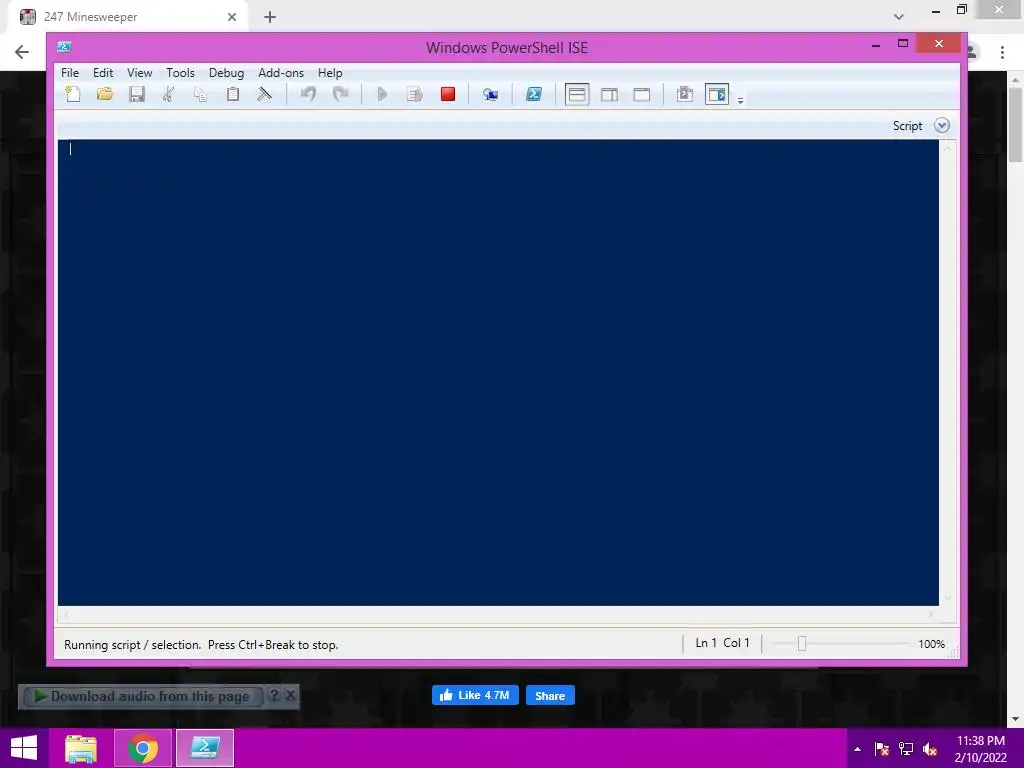The width and height of the screenshot is (1024, 768).
Task: Click the PowerShell ISE taskbar button
Action: pos(204,748)
